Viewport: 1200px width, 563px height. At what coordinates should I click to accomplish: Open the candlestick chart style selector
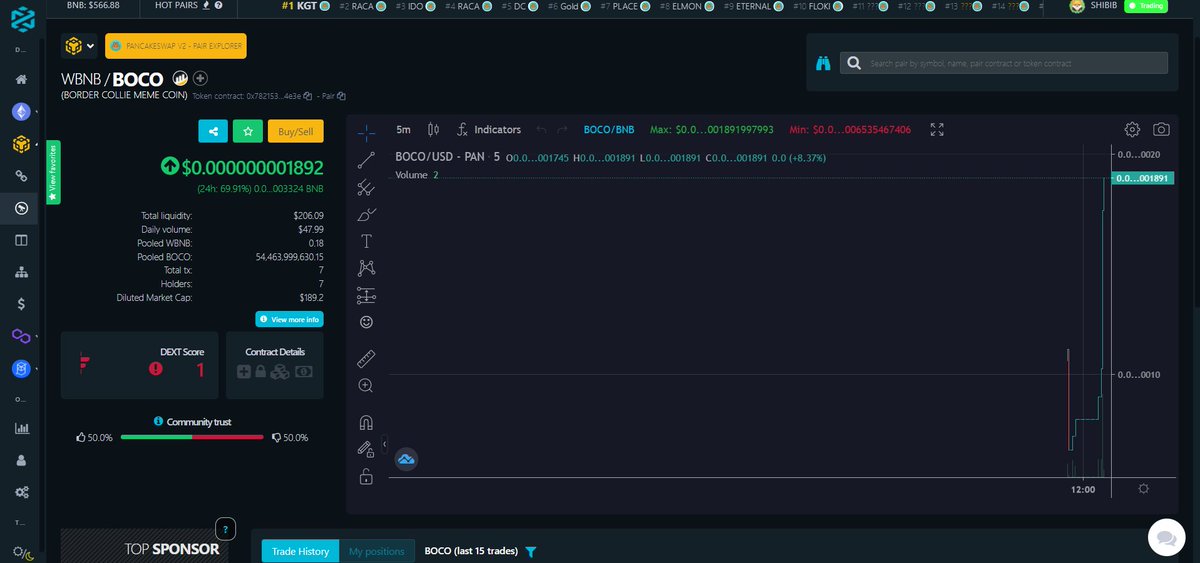(433, 129)
